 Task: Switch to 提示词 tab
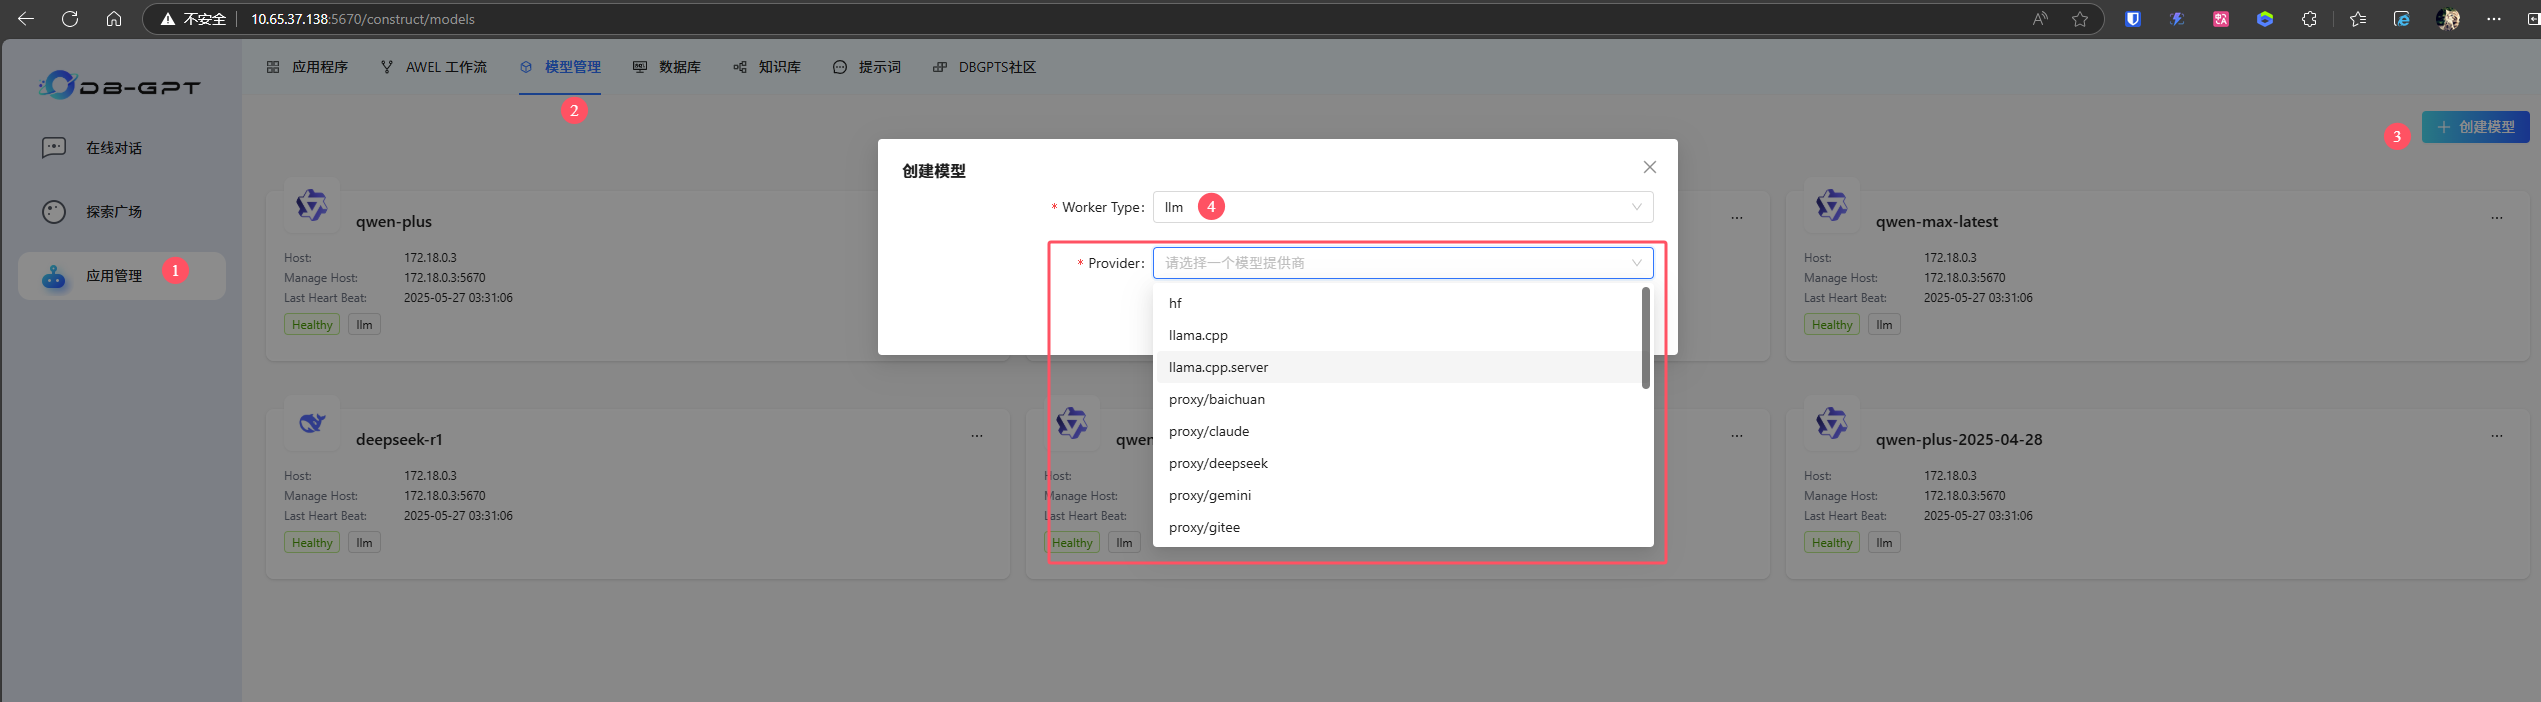(x=867, y=67)
